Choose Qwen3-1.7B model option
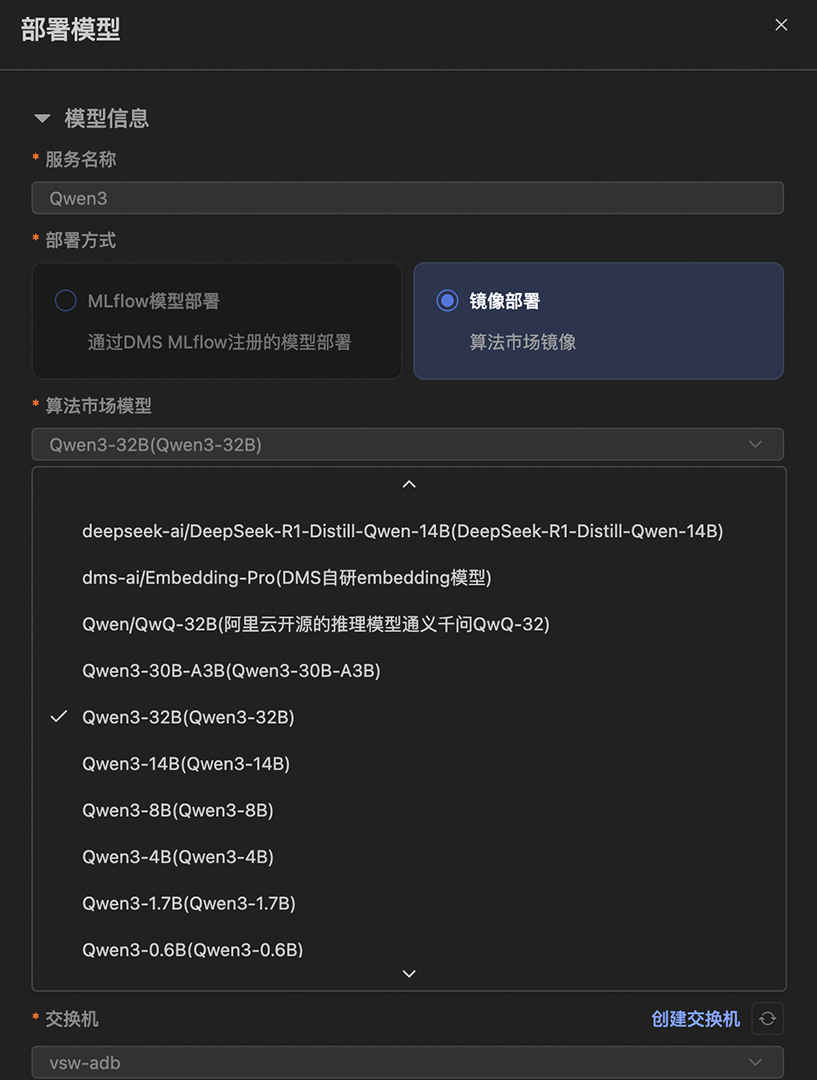This screenshot has width=817, height=1080. click(x=189, y=903)
